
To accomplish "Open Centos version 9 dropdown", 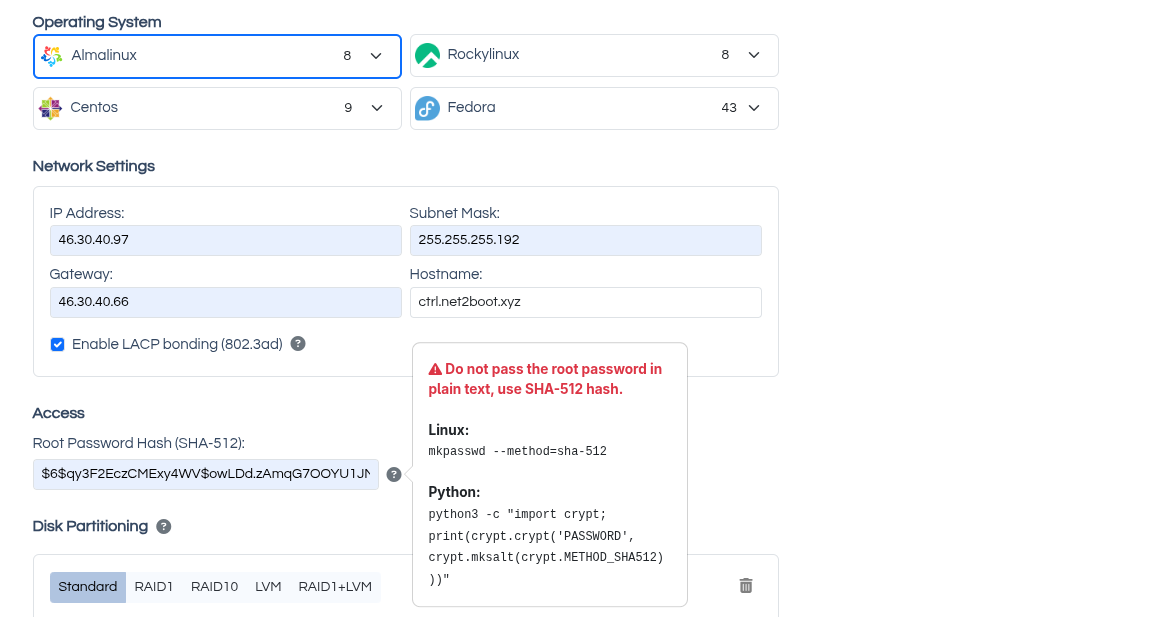I will [x=376, y=108].
